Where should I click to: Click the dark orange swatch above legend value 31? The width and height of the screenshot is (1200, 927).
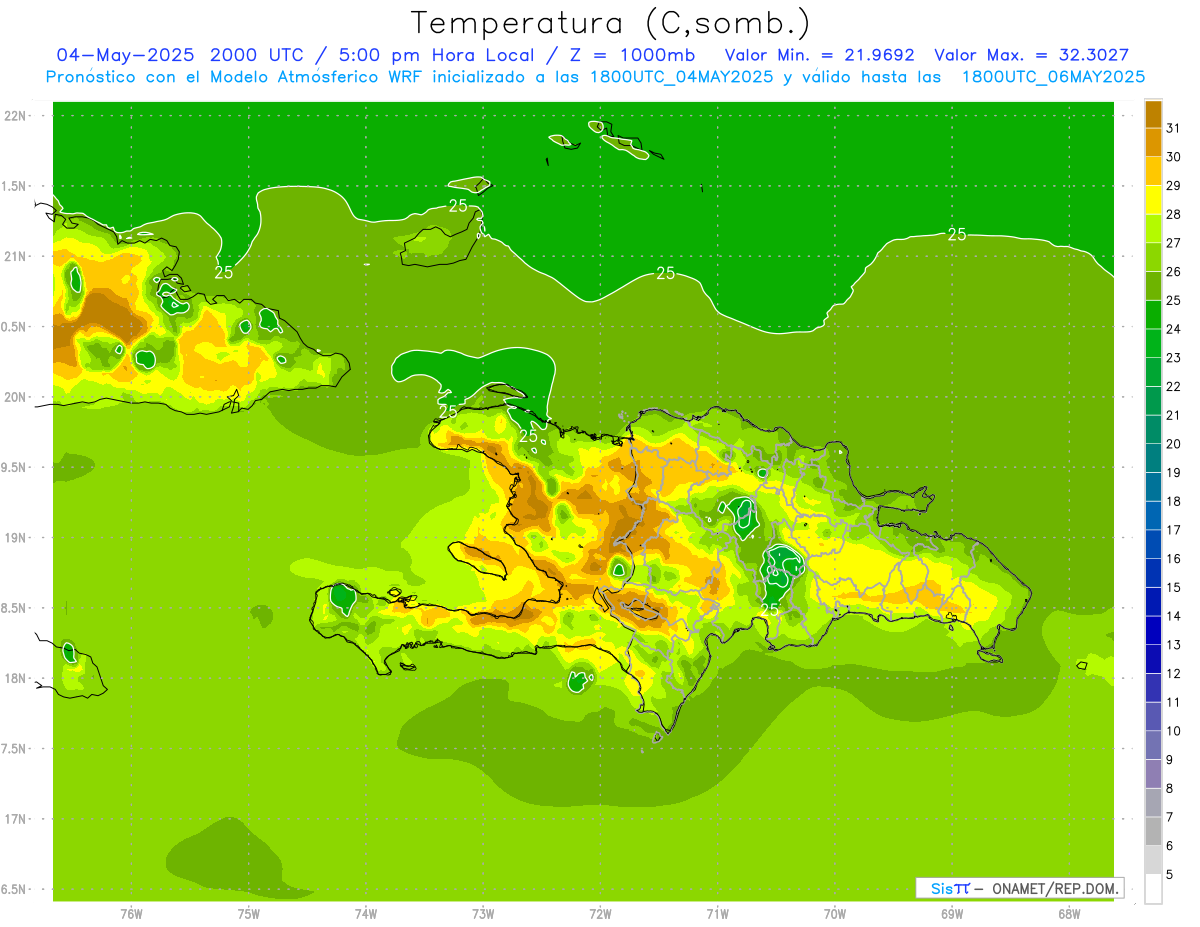1153,114
